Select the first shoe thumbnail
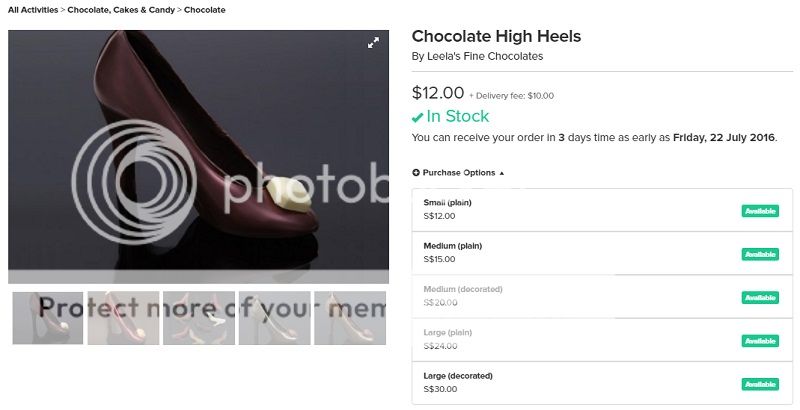 pos(47,318)
